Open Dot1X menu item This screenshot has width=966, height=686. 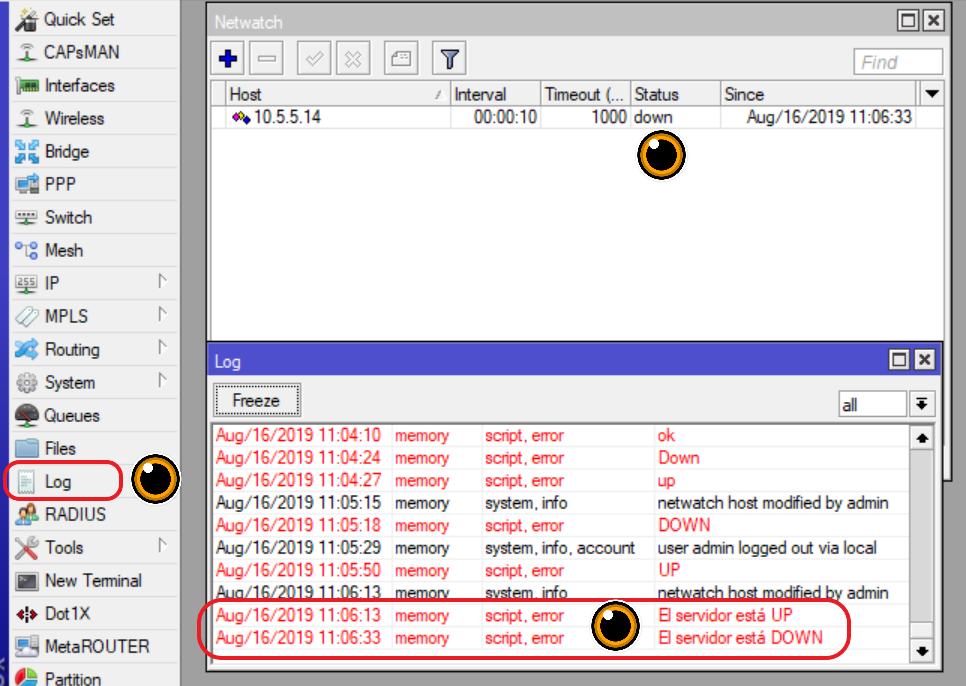(95, 613)
